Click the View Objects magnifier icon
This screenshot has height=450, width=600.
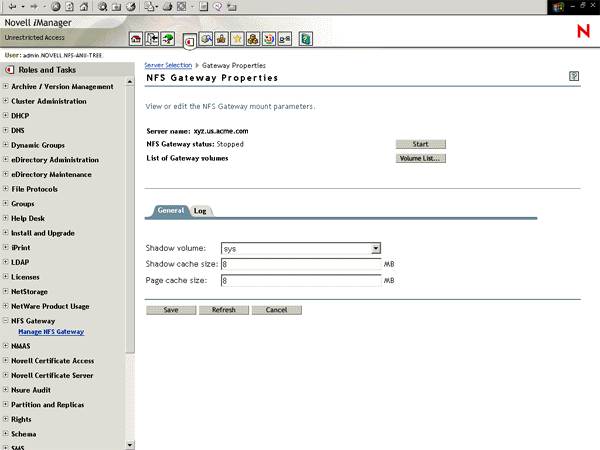[206, 39]
